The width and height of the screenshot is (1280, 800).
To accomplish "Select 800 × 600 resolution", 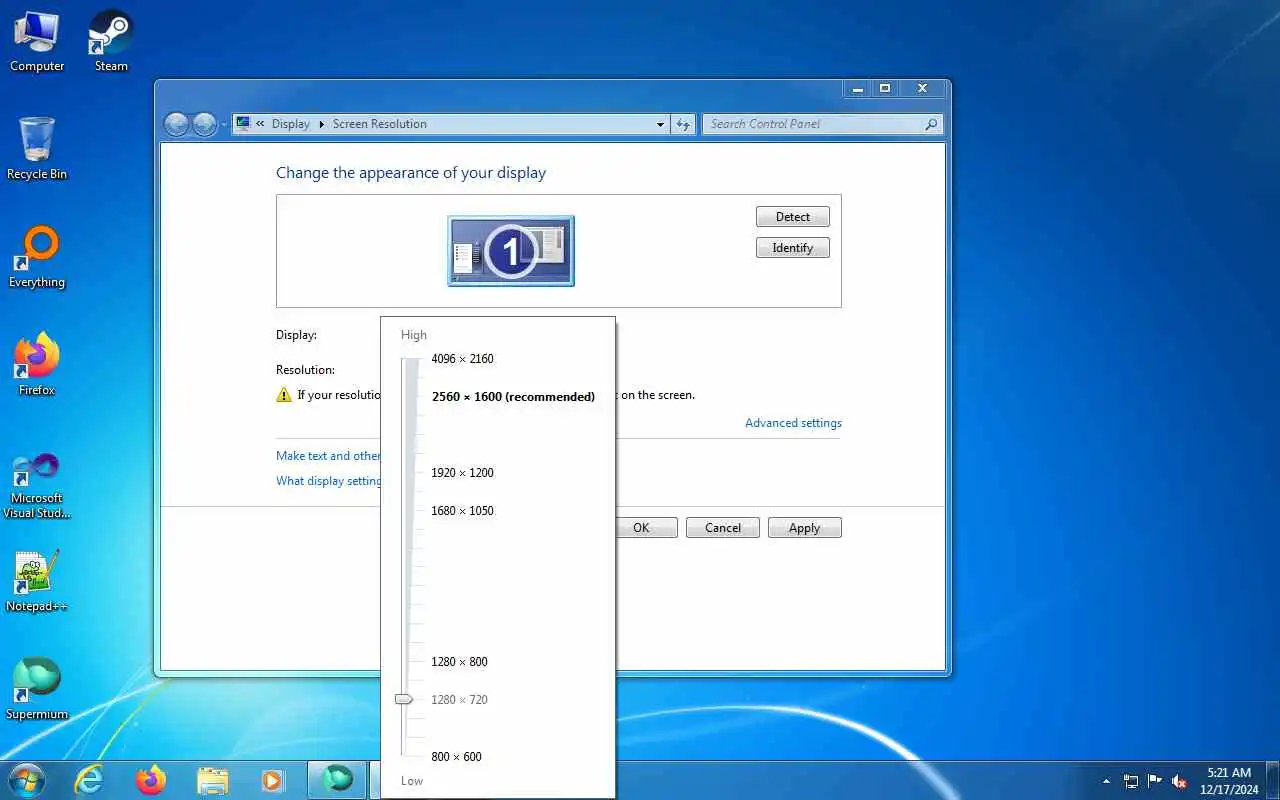I will click(456, 757).
